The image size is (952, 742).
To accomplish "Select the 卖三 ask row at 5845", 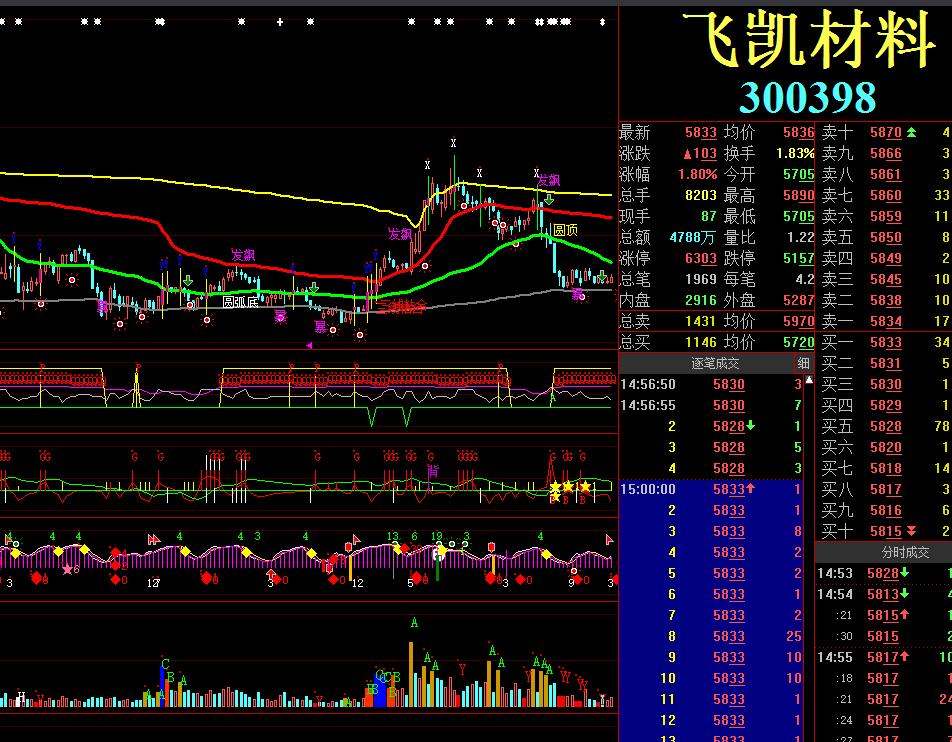I will tap(885, 279).
